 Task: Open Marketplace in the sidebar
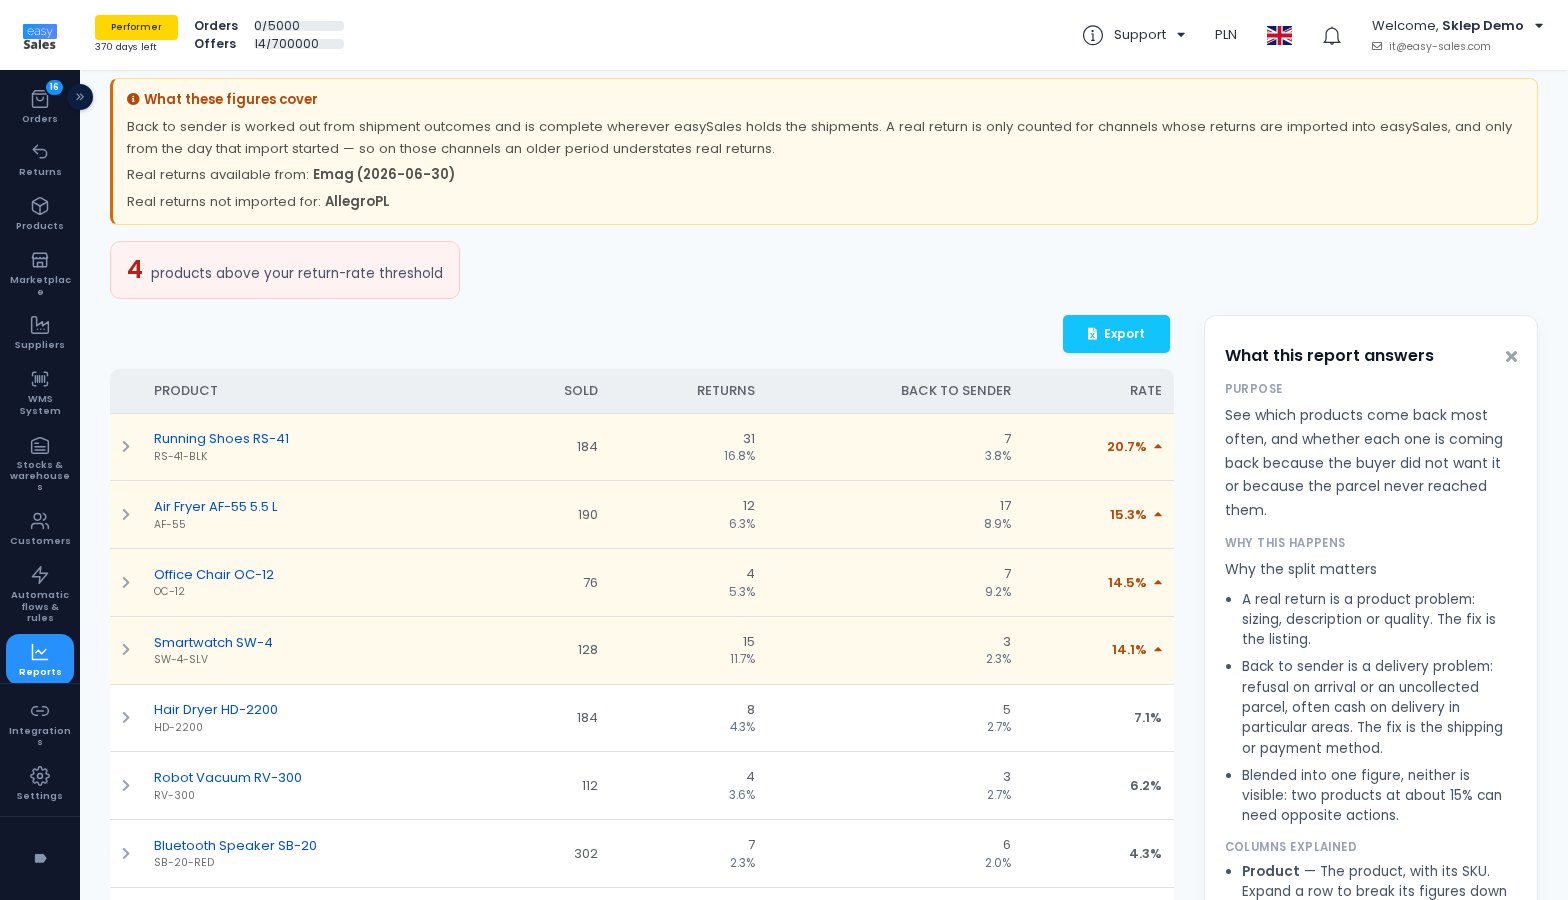pos(40,273)
